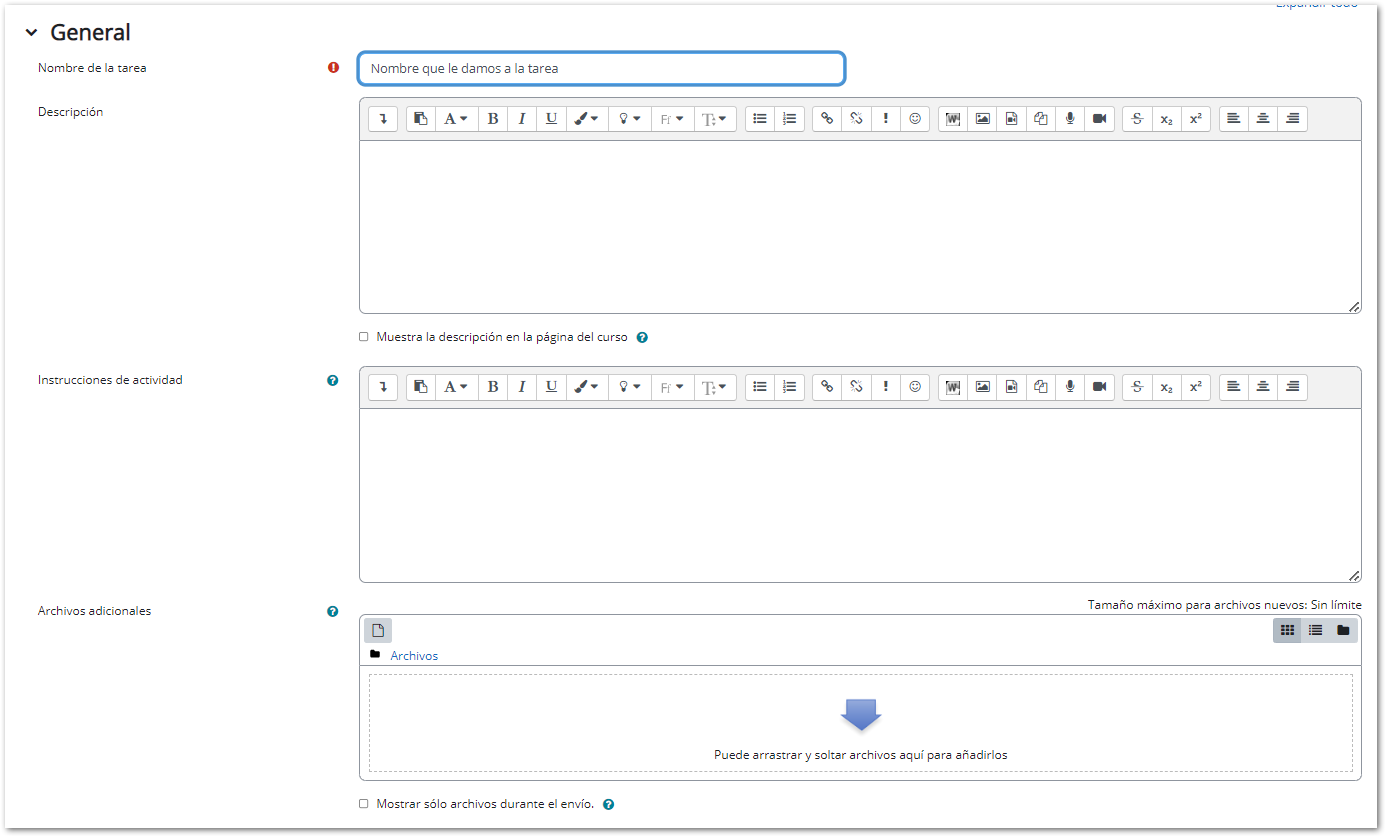Viewport: 1386px width, 837px height.
Task: Underline text in the Descripción editor
Action: 551,119
